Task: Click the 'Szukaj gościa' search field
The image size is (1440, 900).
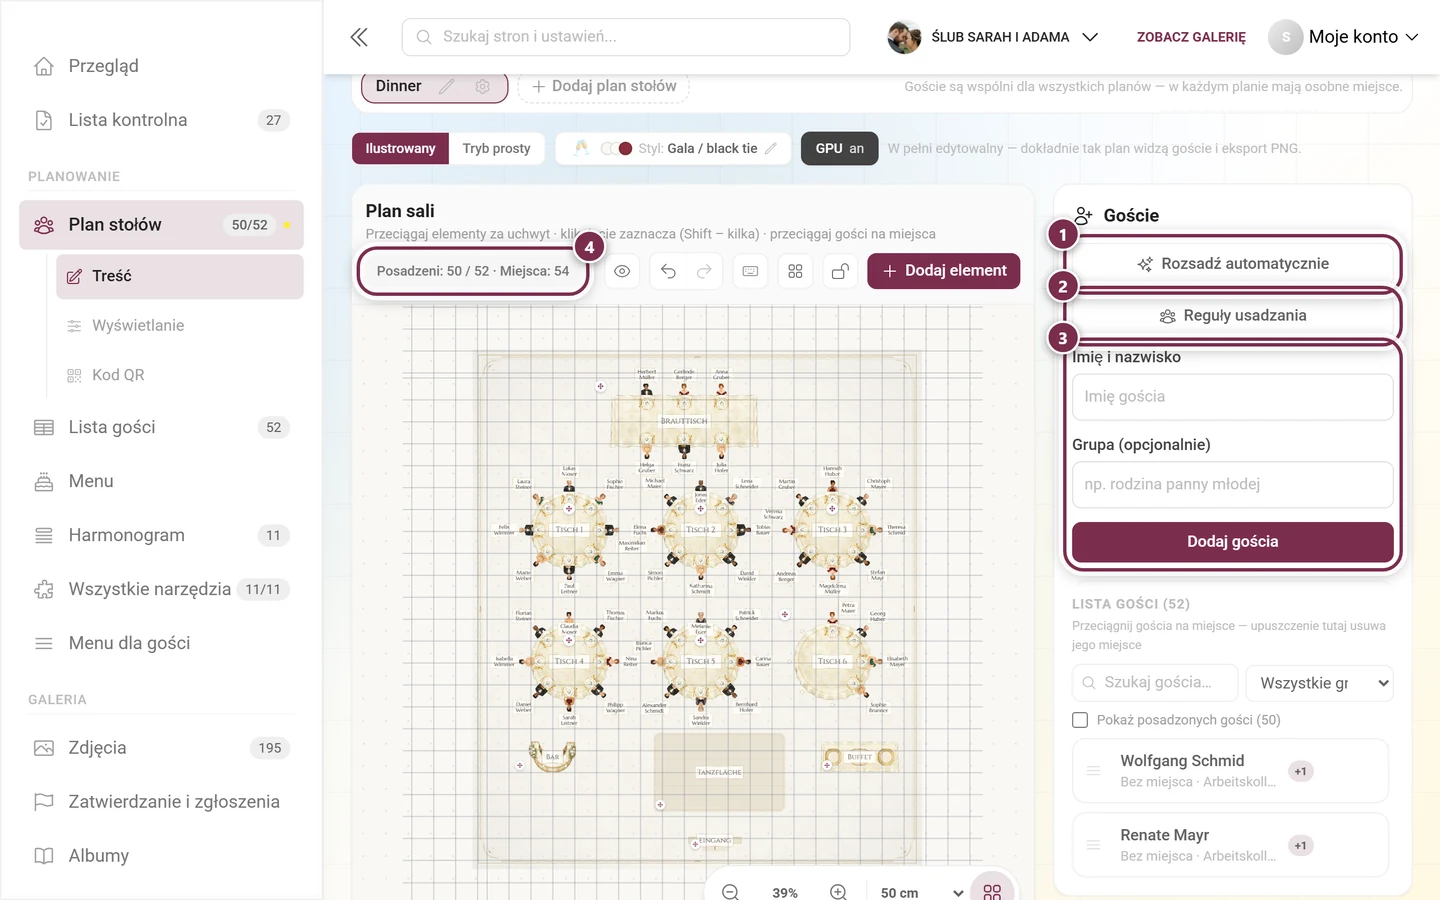Action: click(1155, 683)
